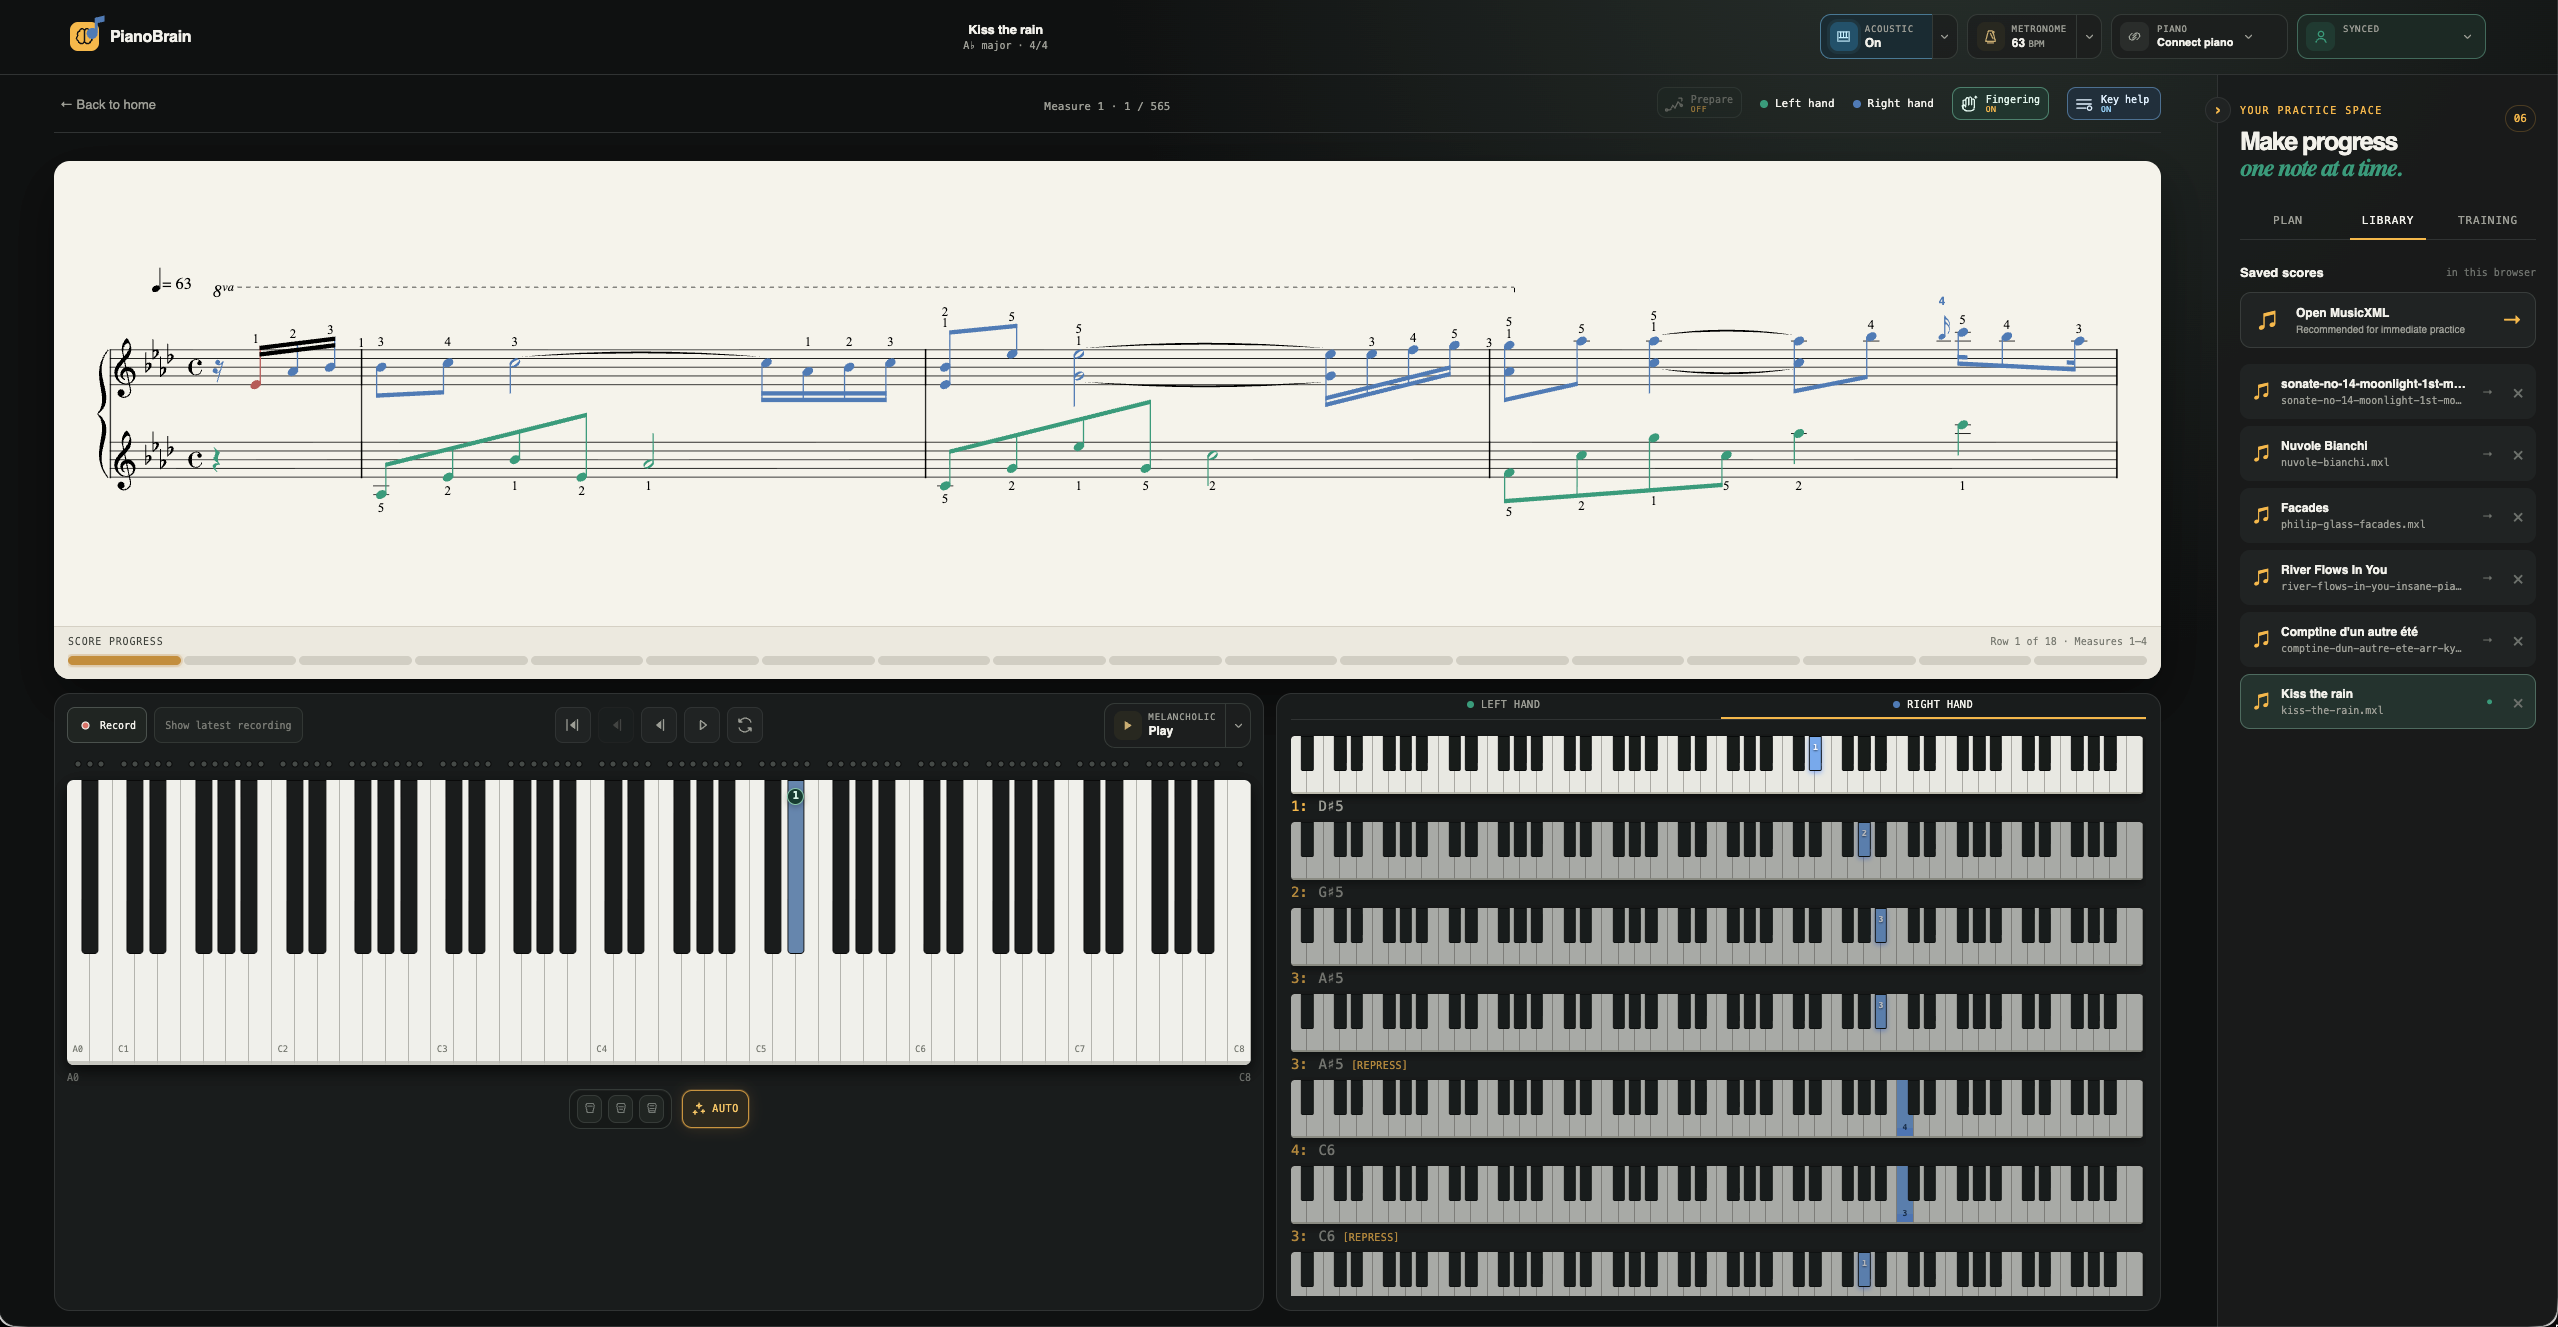Viewport: 2558px width, 1327px height.
Task: Click the 1: D♯5 mini keyboard step
Action: pos(1716,765)
